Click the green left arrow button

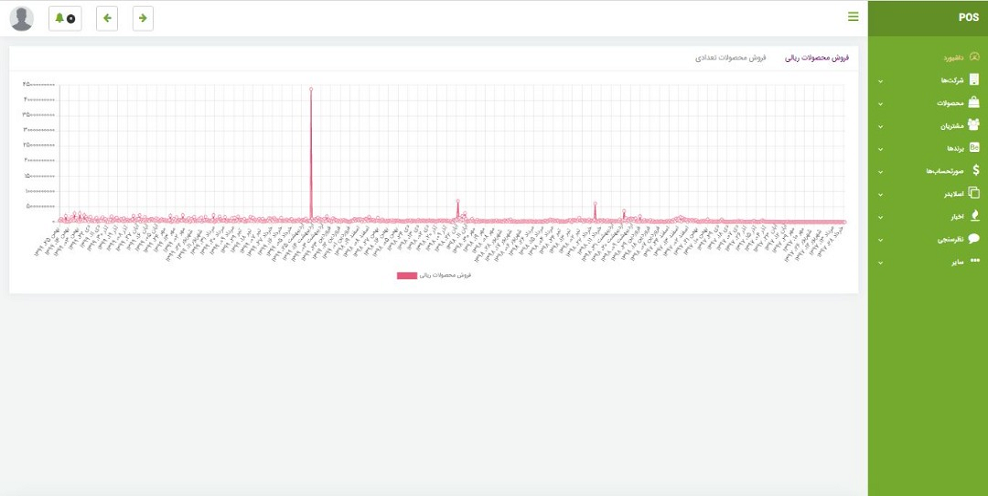107,18
